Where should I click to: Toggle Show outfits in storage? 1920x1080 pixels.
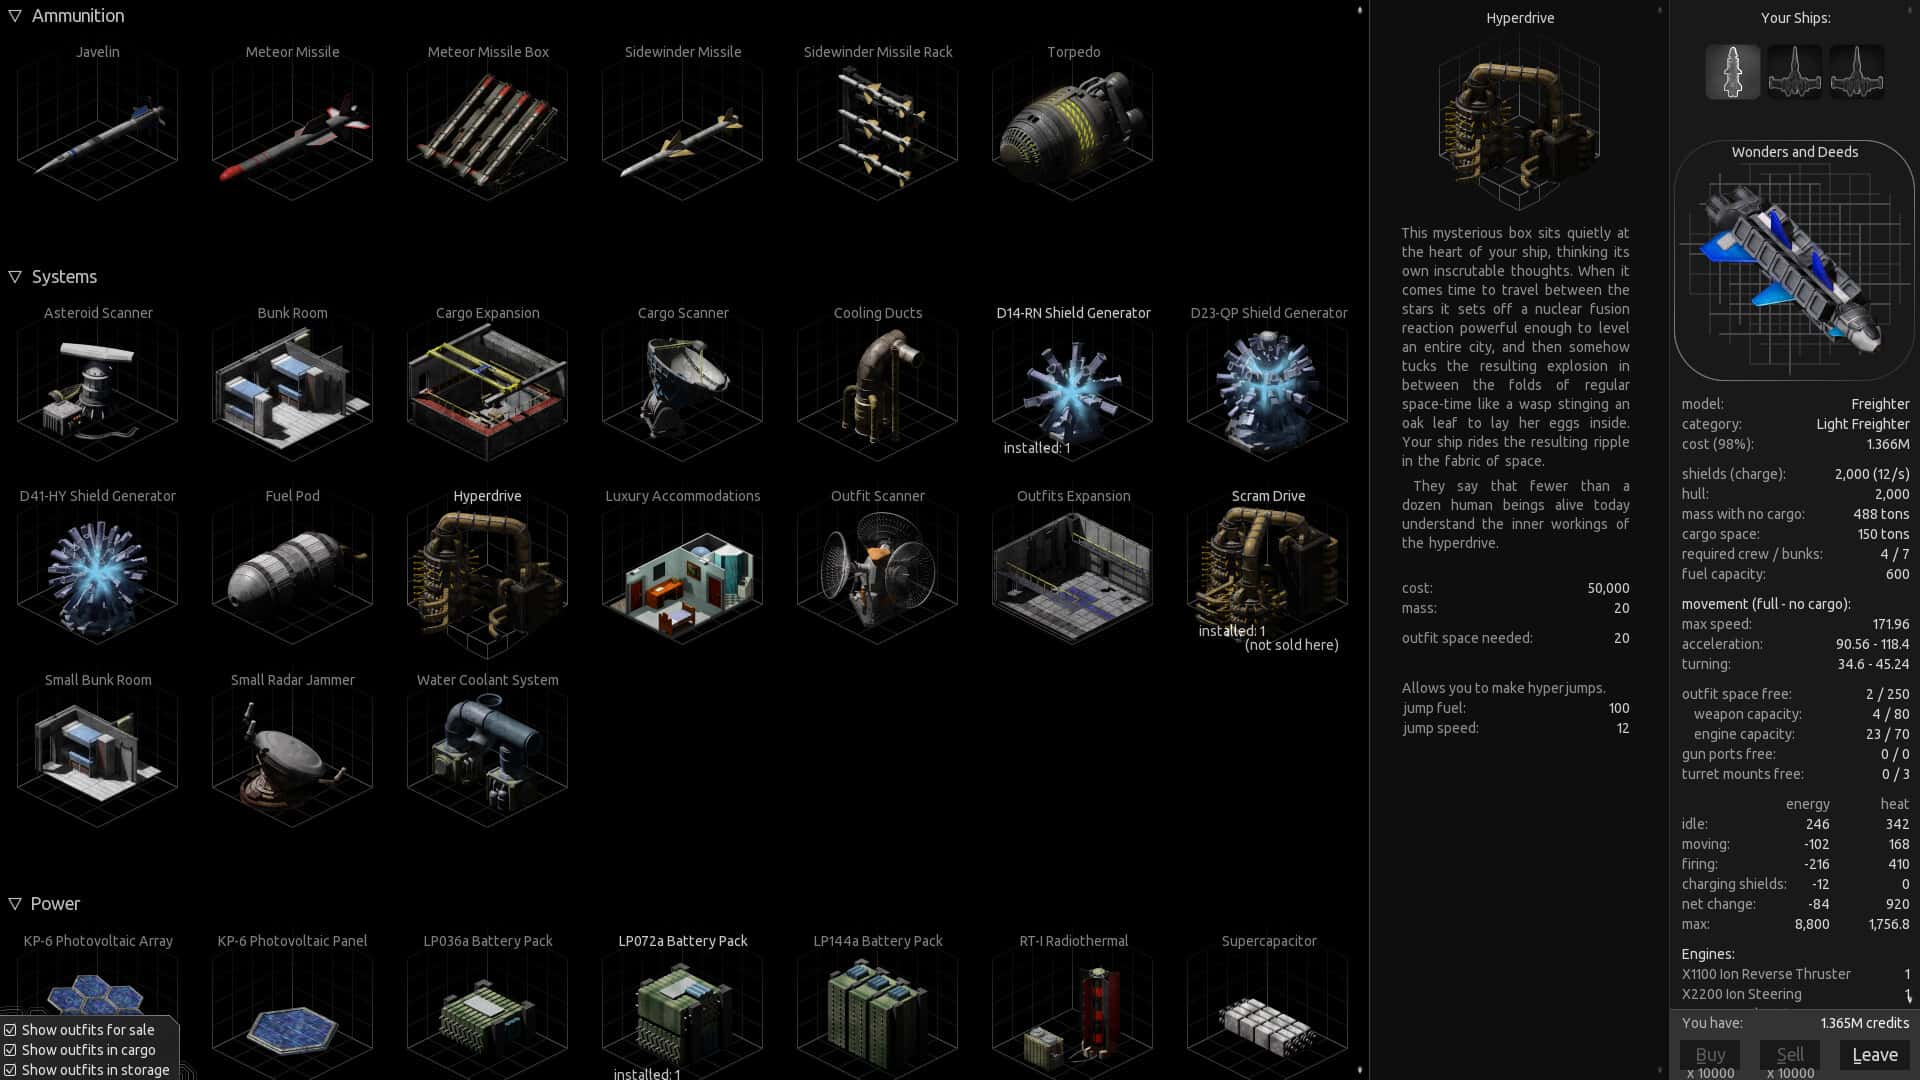click(10, 1069)
